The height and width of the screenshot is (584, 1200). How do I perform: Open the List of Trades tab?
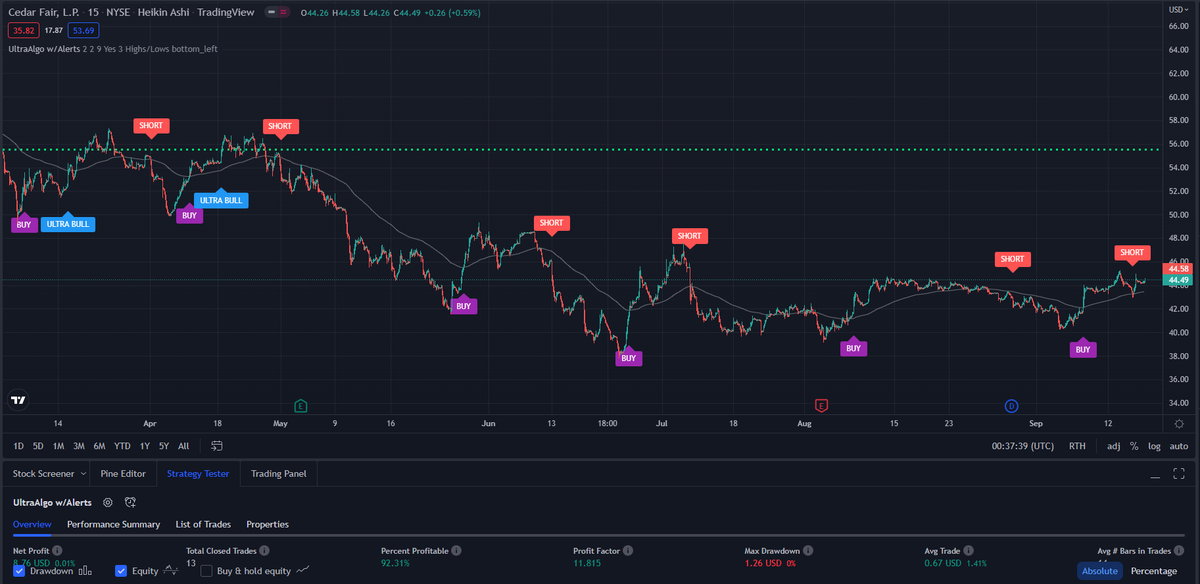[x=203, y=524]
